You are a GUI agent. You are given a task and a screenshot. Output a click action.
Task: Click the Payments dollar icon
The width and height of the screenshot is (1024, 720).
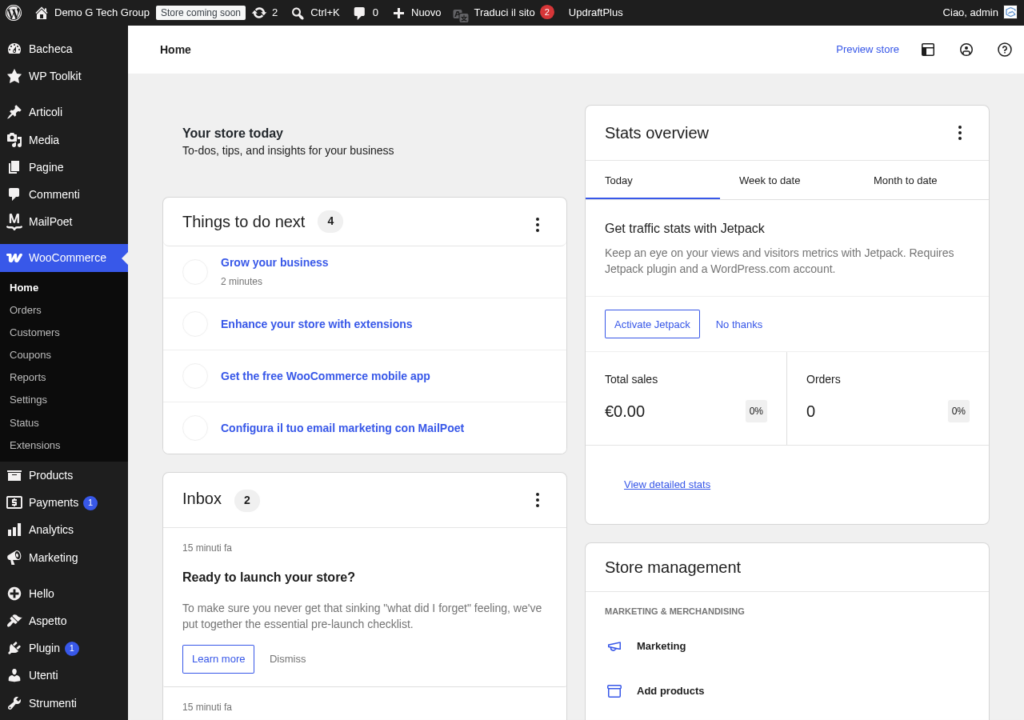(14, 502)
